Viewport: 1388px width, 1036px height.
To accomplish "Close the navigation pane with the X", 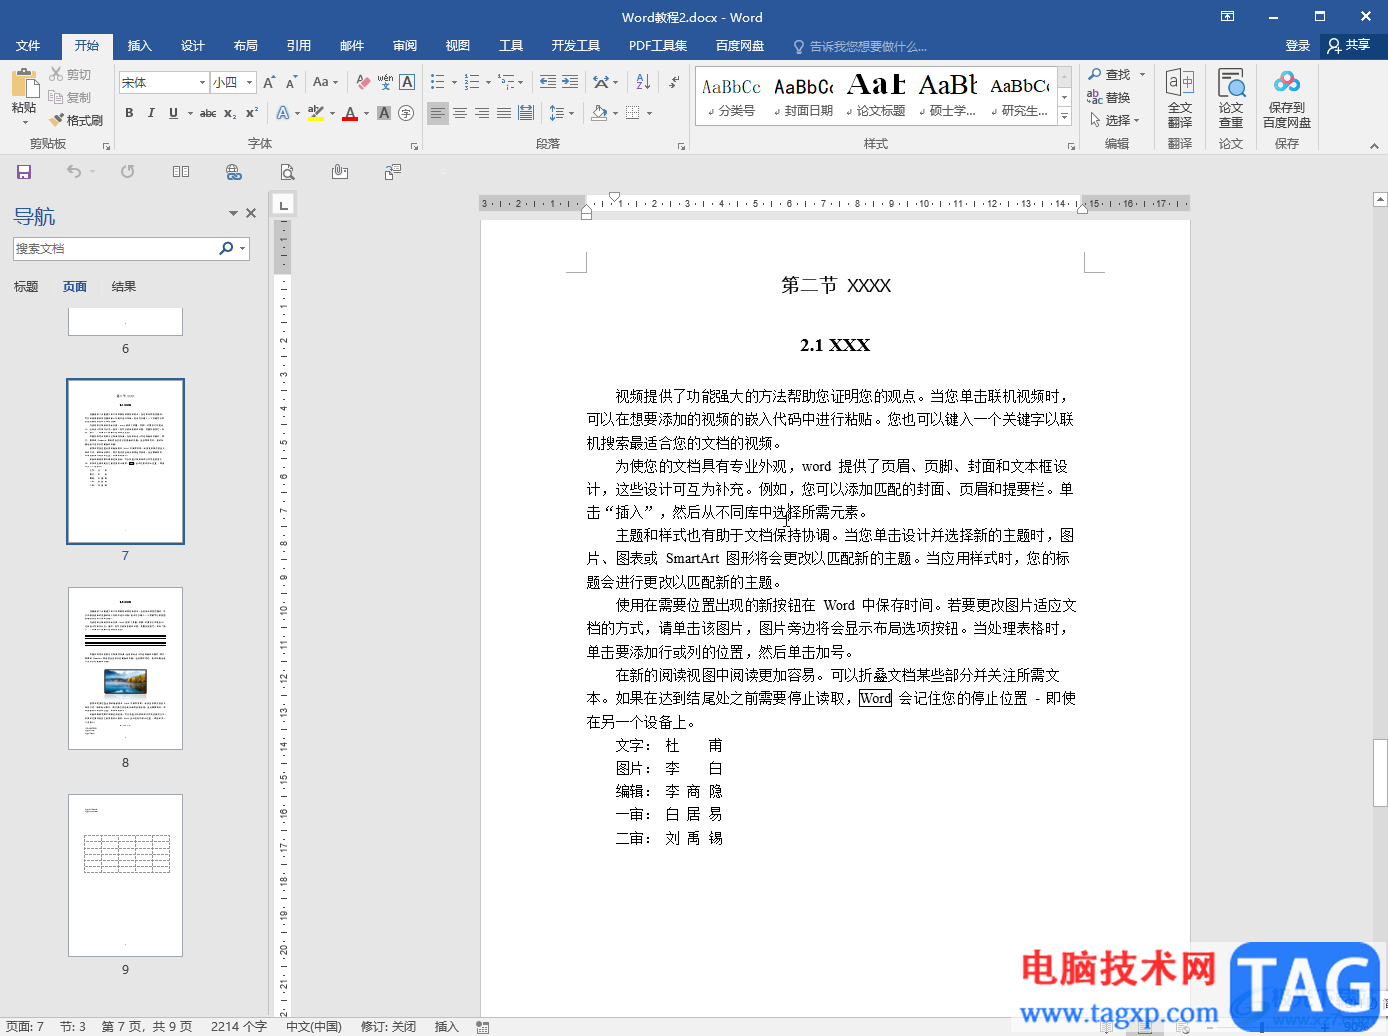I will (251, 213).
